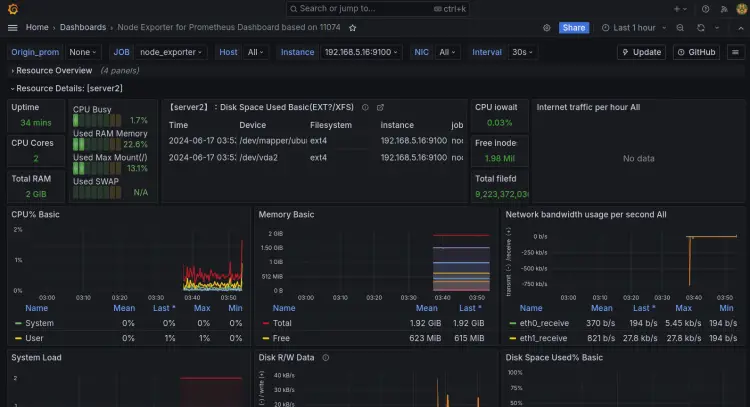Show Disk R/W Data panel info
The image size is (750, 407).
[x=326, y=357]
